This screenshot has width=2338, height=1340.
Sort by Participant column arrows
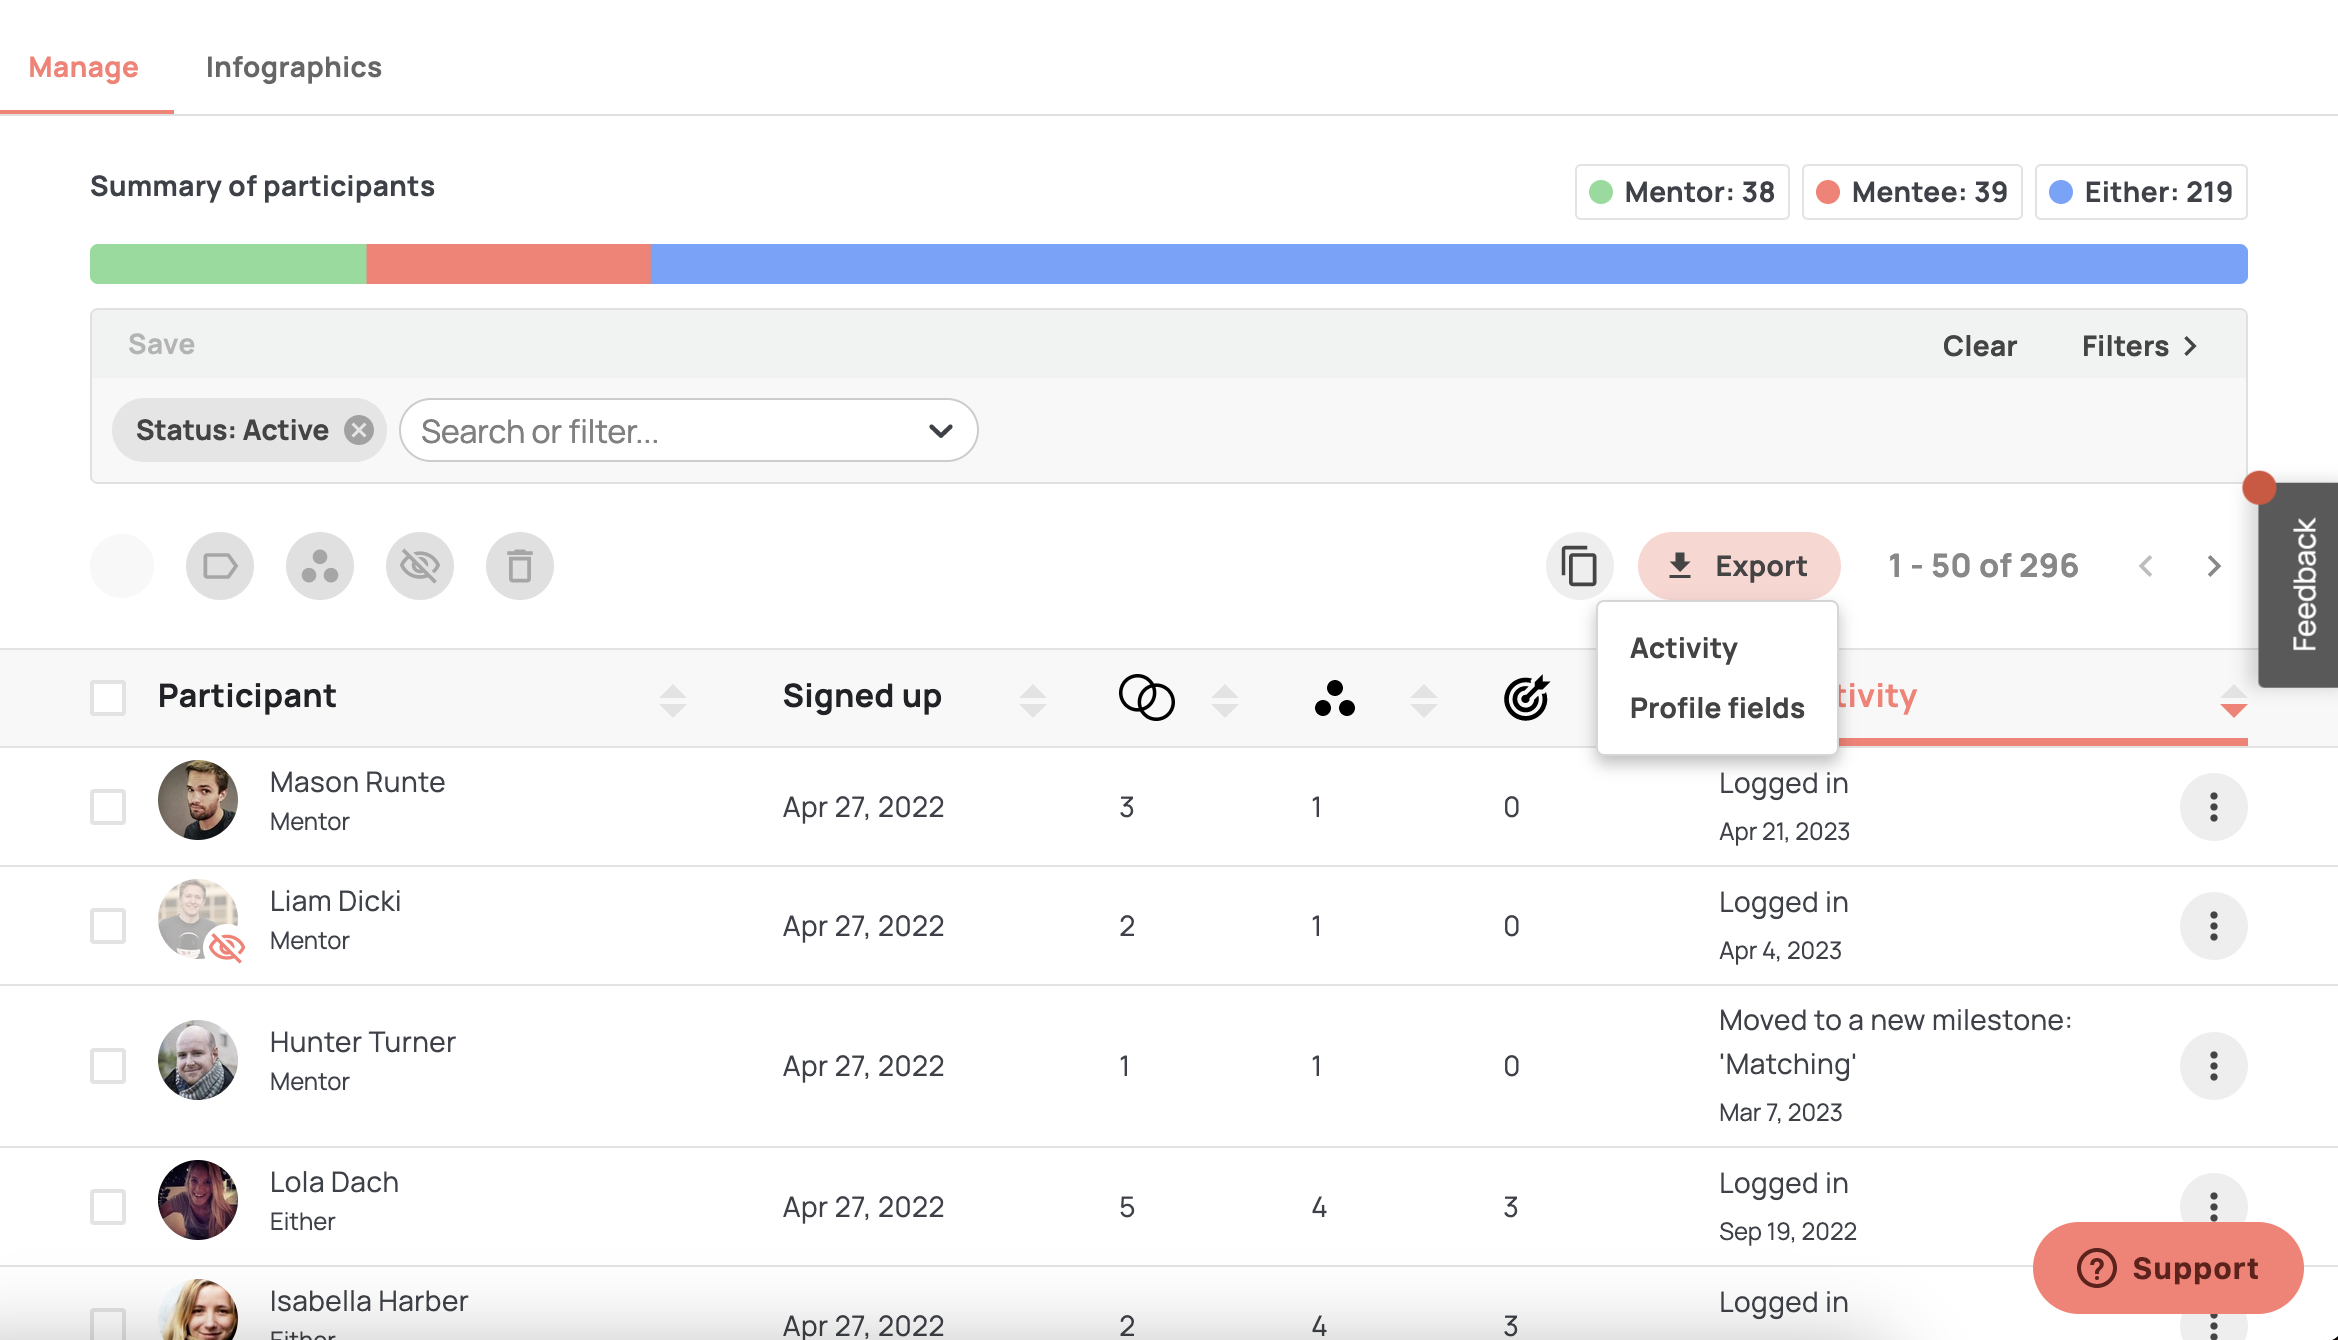pyautogui.click(x=673, y=700)
